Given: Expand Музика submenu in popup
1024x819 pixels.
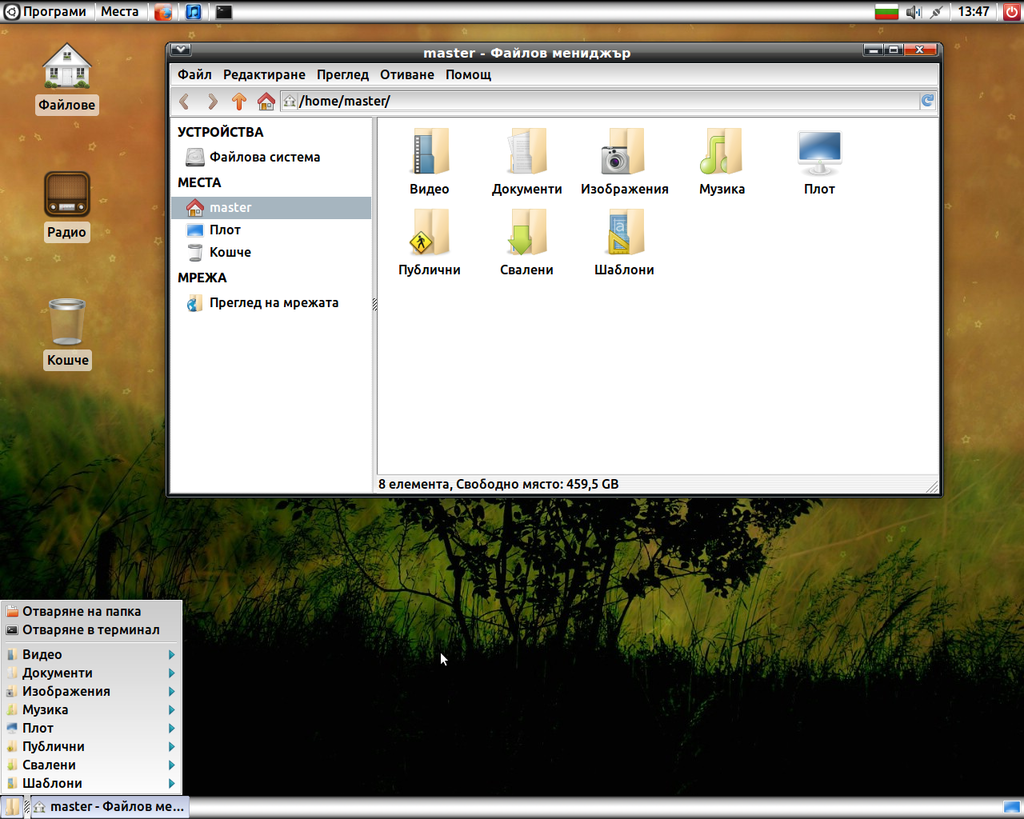Looking at the screenshot, I should tap(91, 709).
